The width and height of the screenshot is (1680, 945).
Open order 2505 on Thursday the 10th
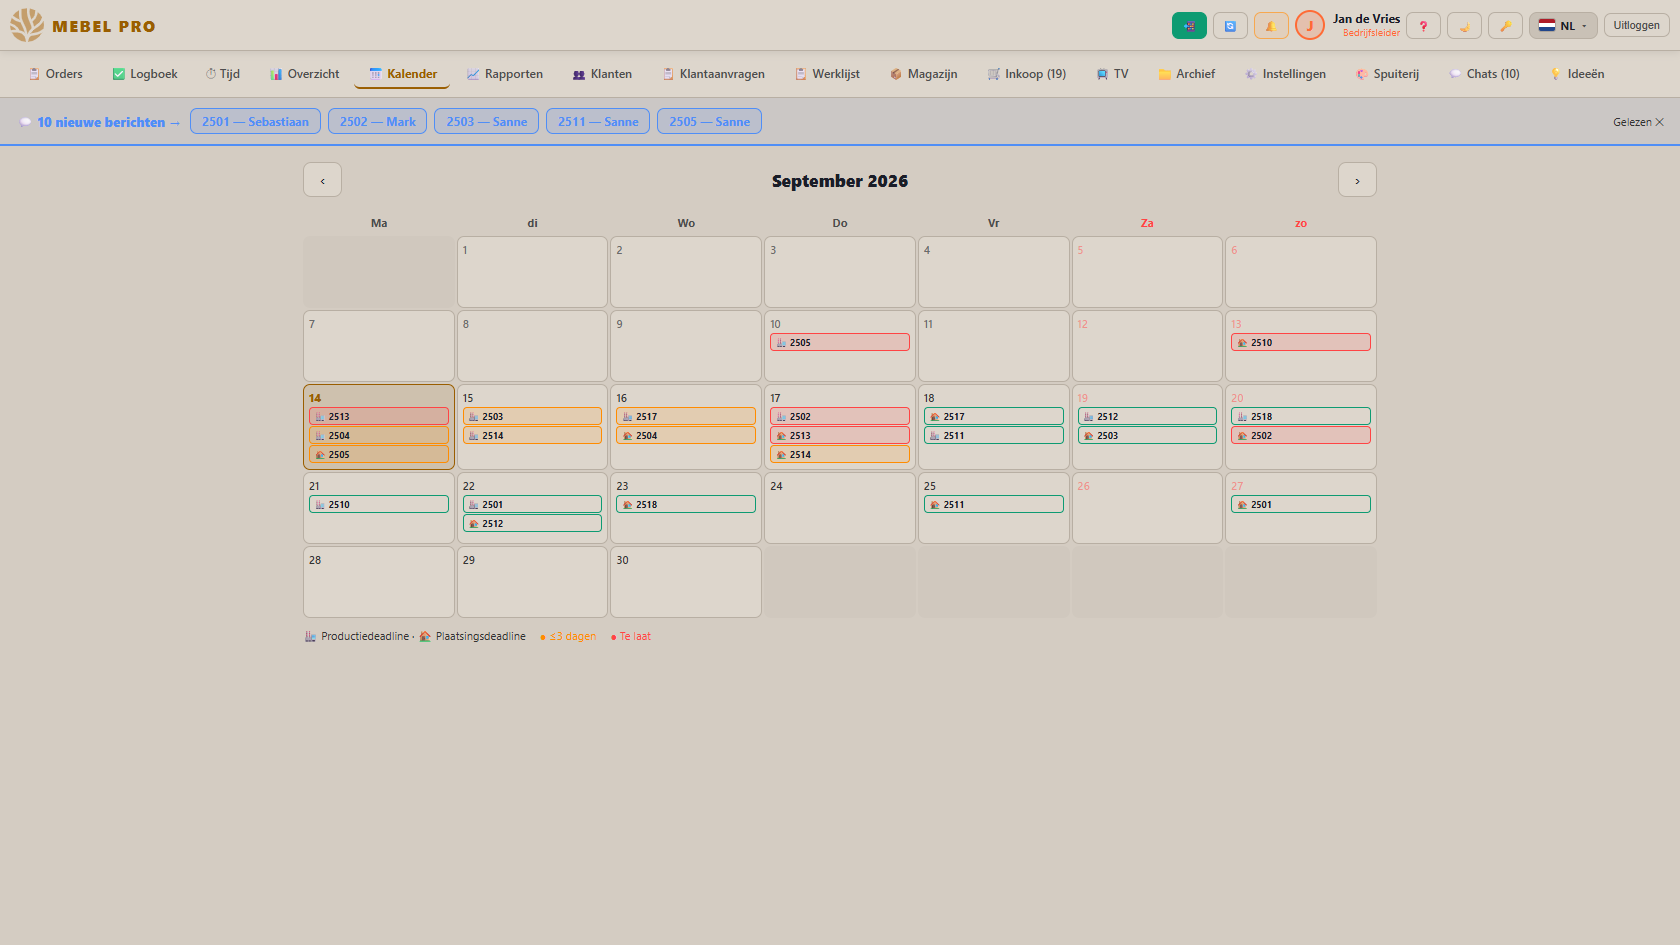(840, 342)
